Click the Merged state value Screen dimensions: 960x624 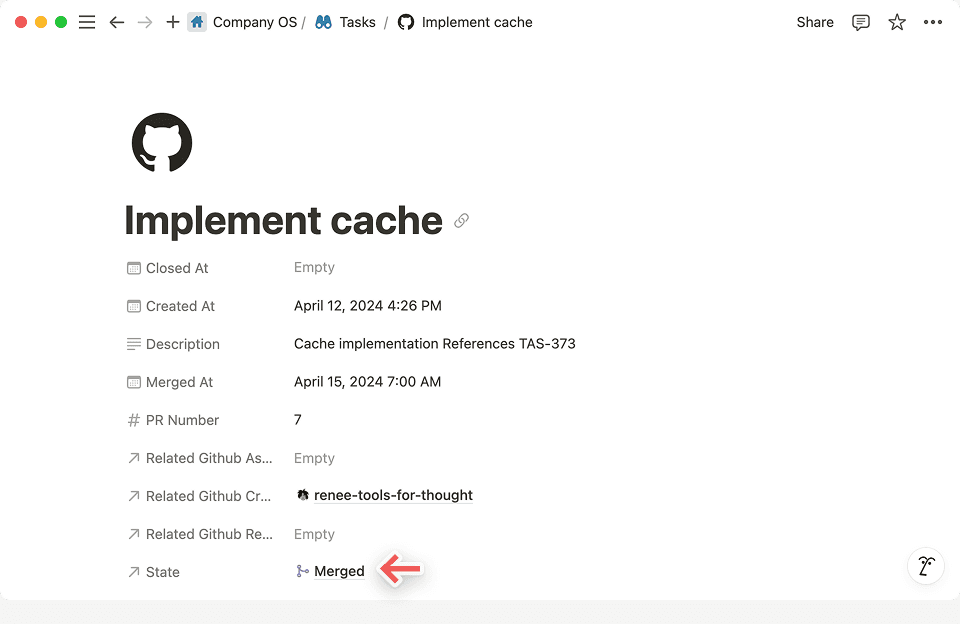337,570
